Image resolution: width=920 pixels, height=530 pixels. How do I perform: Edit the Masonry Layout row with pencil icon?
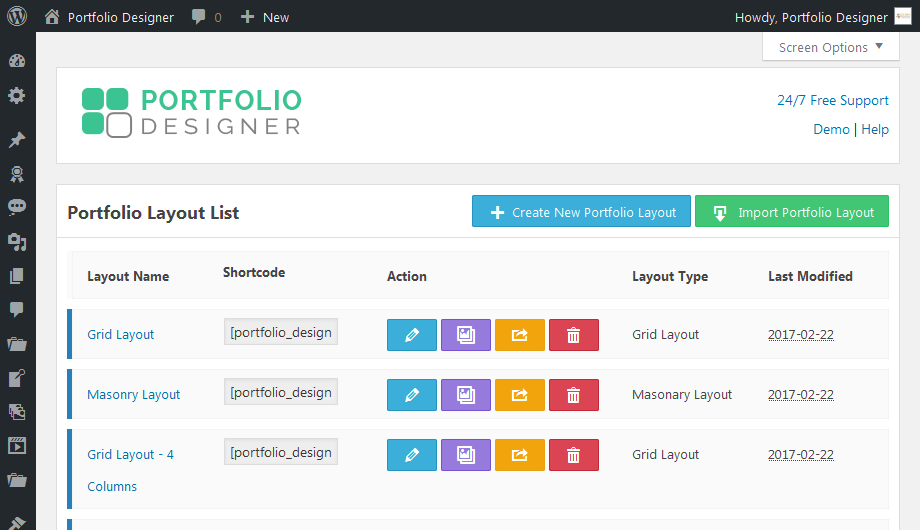(412, 395)
